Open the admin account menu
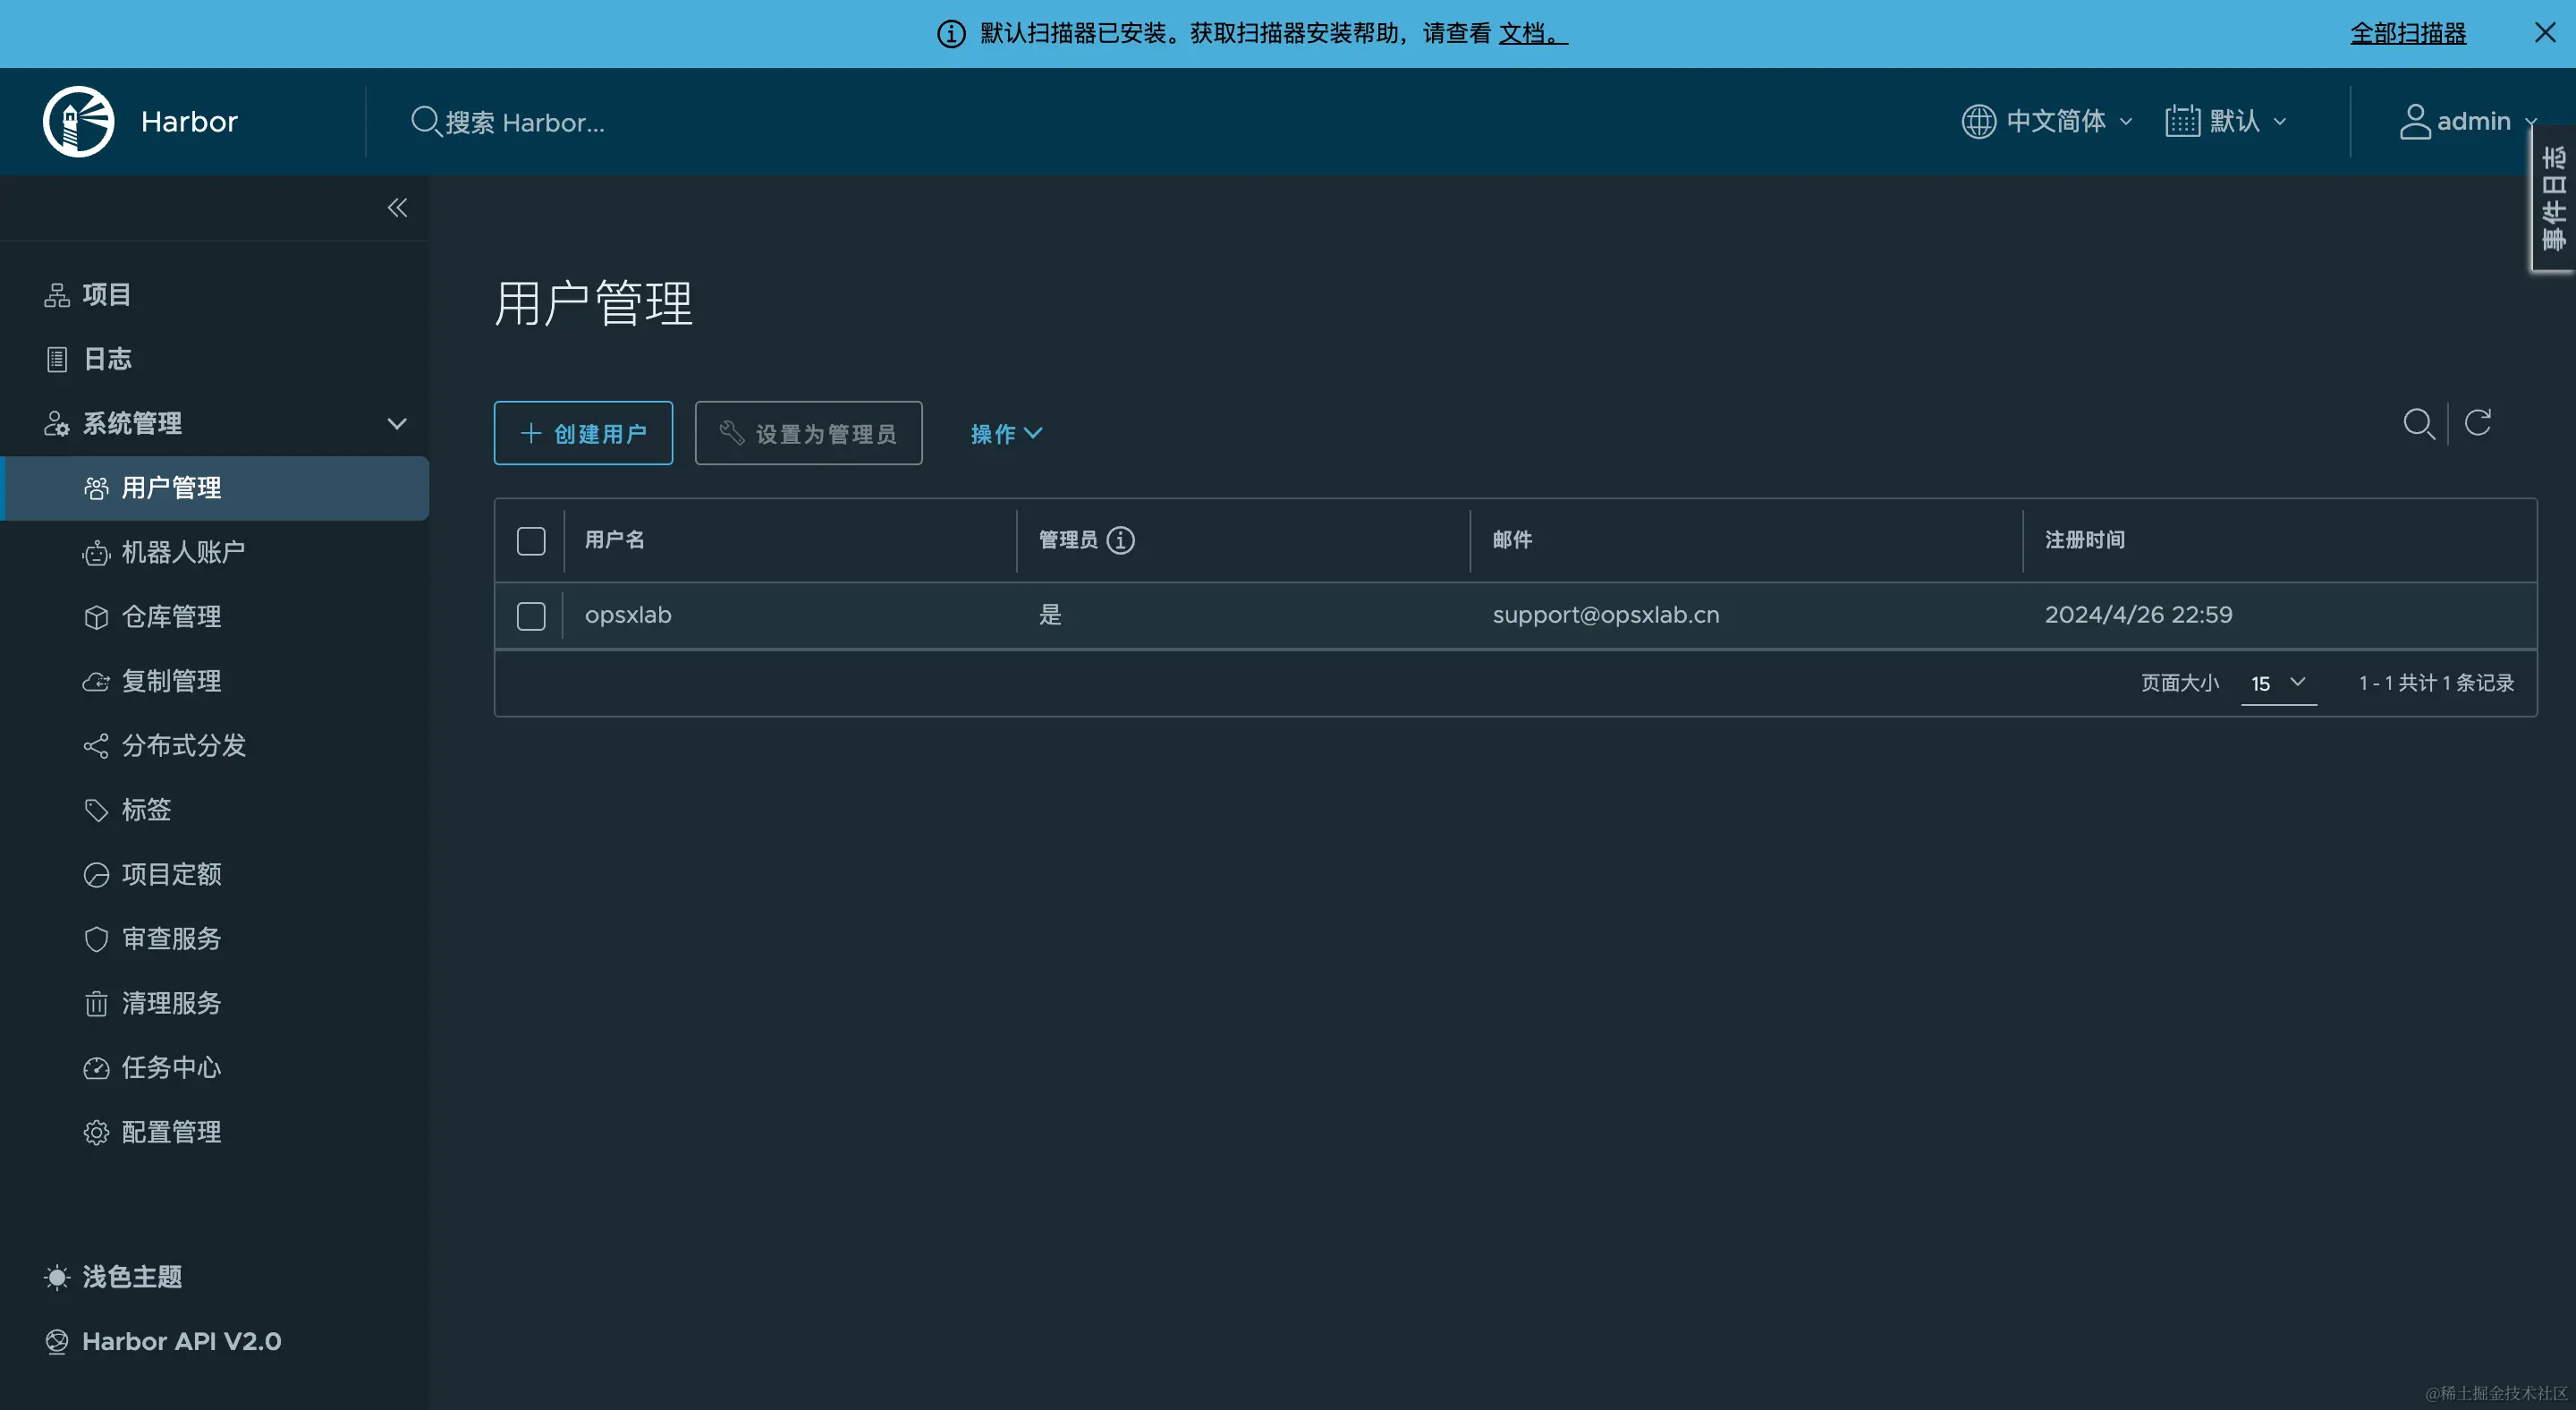 click(2467, 121)
